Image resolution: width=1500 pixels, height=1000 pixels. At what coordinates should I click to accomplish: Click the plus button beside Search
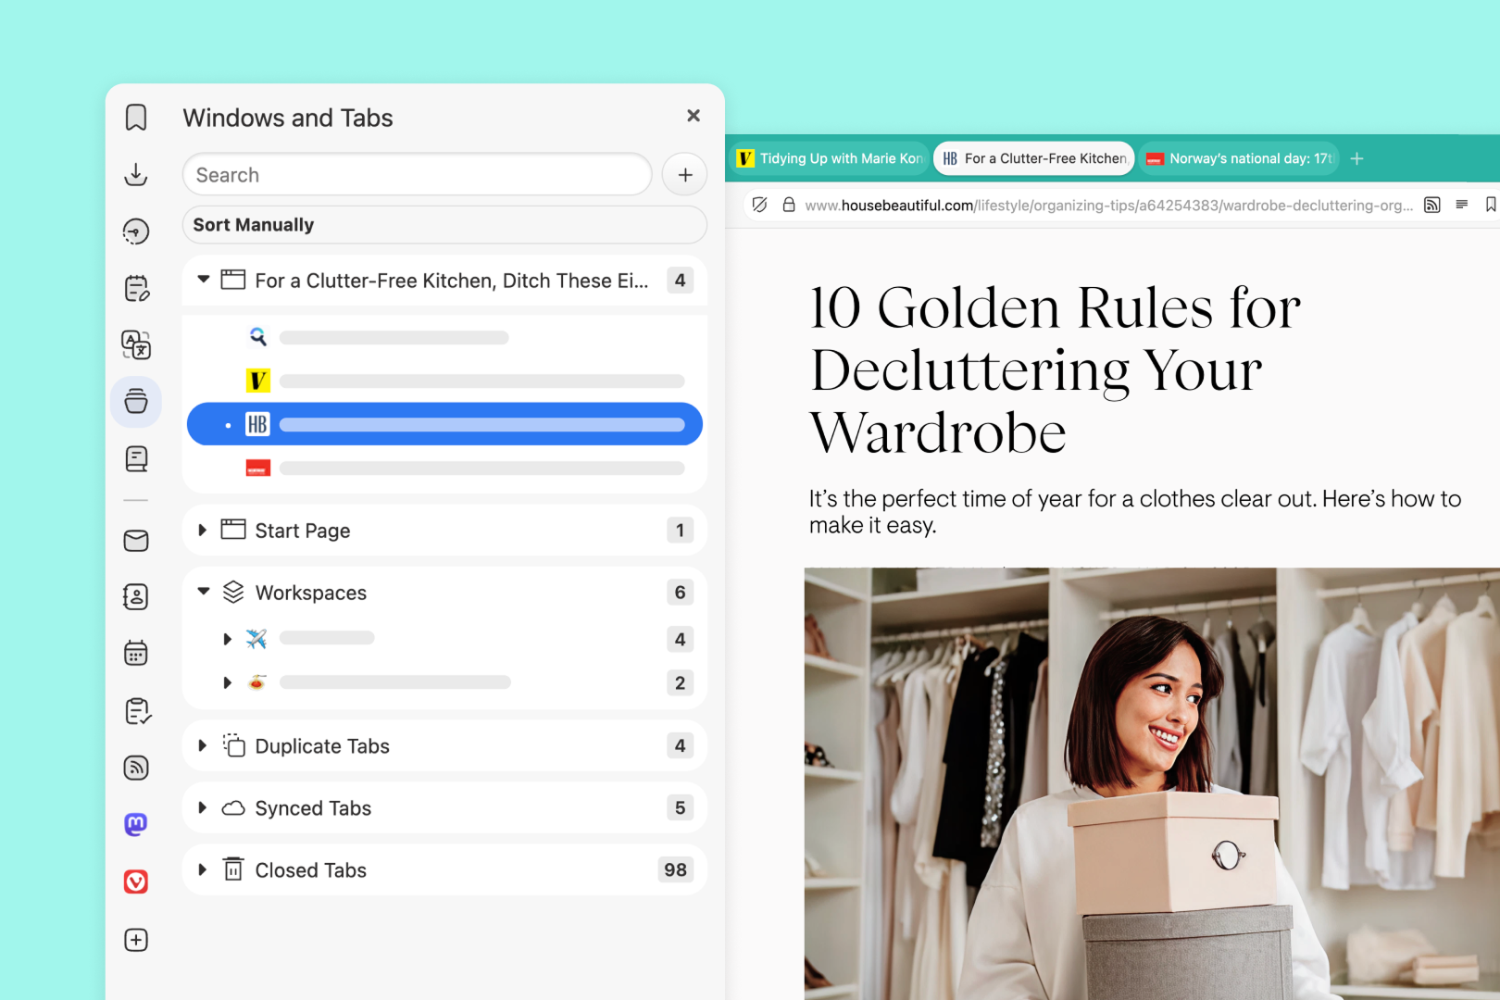[x=685, y=175]
